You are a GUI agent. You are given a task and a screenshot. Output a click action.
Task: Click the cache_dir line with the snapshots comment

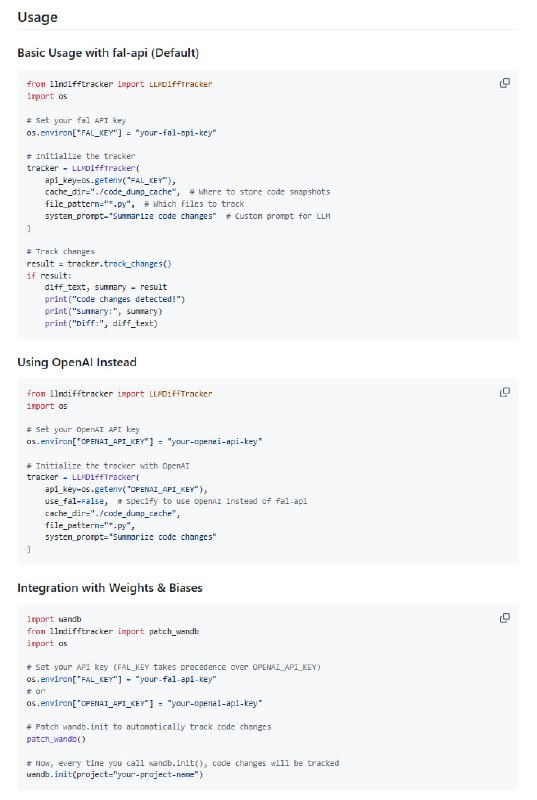[x=187, y=192]
